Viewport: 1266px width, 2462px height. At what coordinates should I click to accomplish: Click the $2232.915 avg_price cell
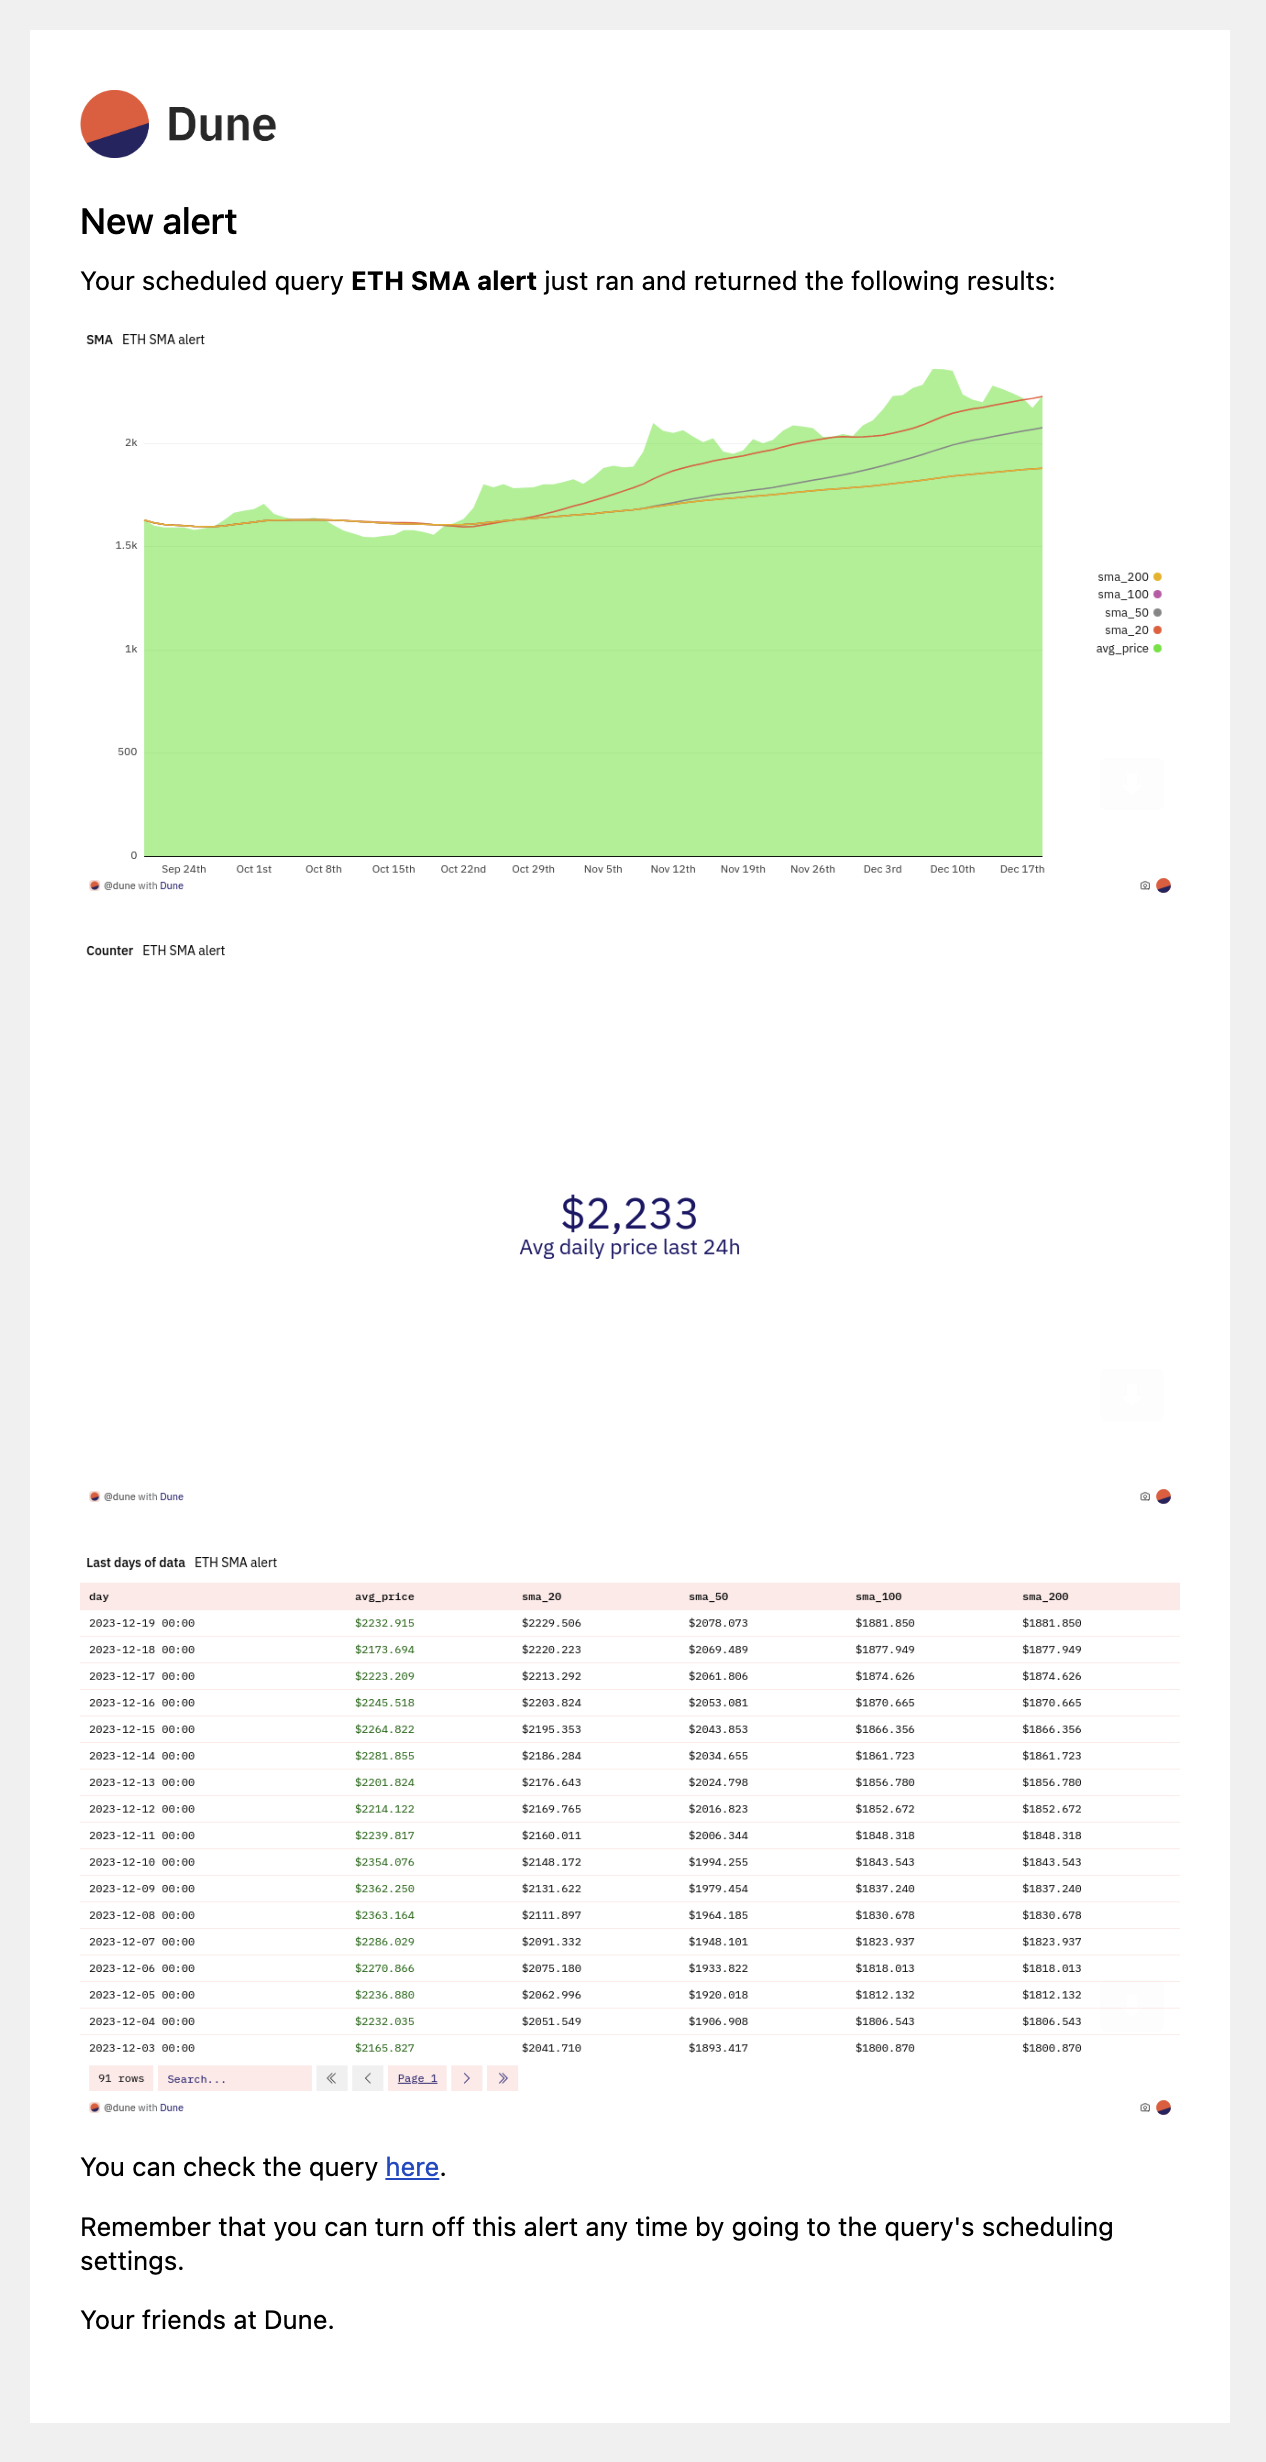click(384, 1624)
